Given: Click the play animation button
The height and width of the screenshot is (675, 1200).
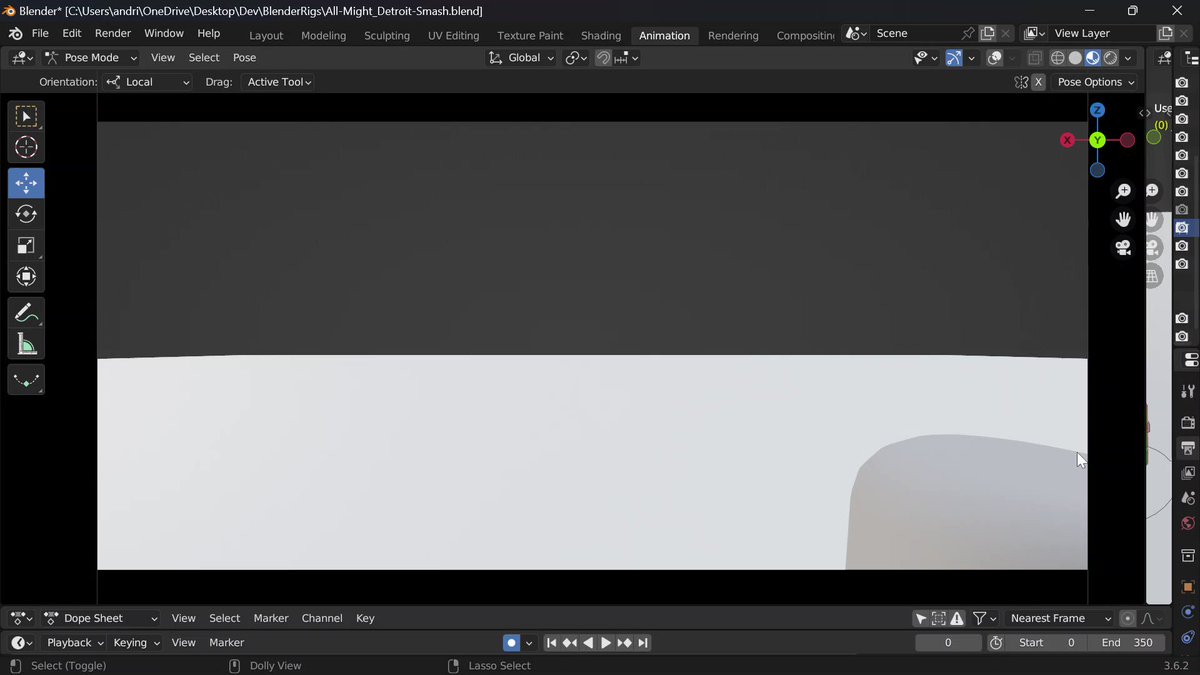Looking at the screenshot, I should [x=606, y=643].
